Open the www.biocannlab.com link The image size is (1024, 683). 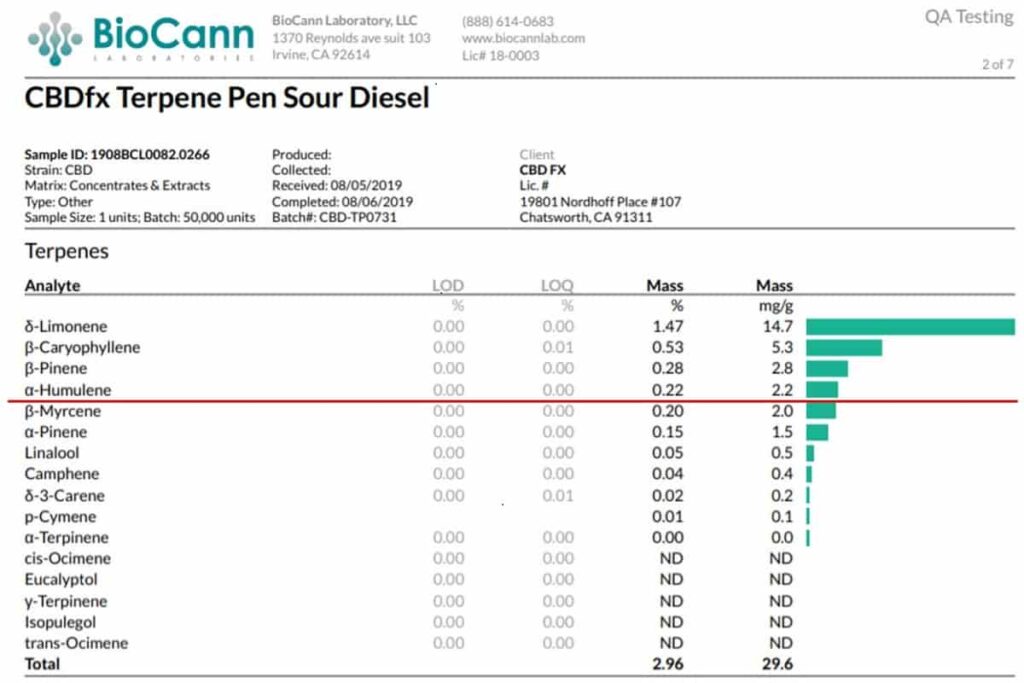pyautogui.click(x=523, y=39)
